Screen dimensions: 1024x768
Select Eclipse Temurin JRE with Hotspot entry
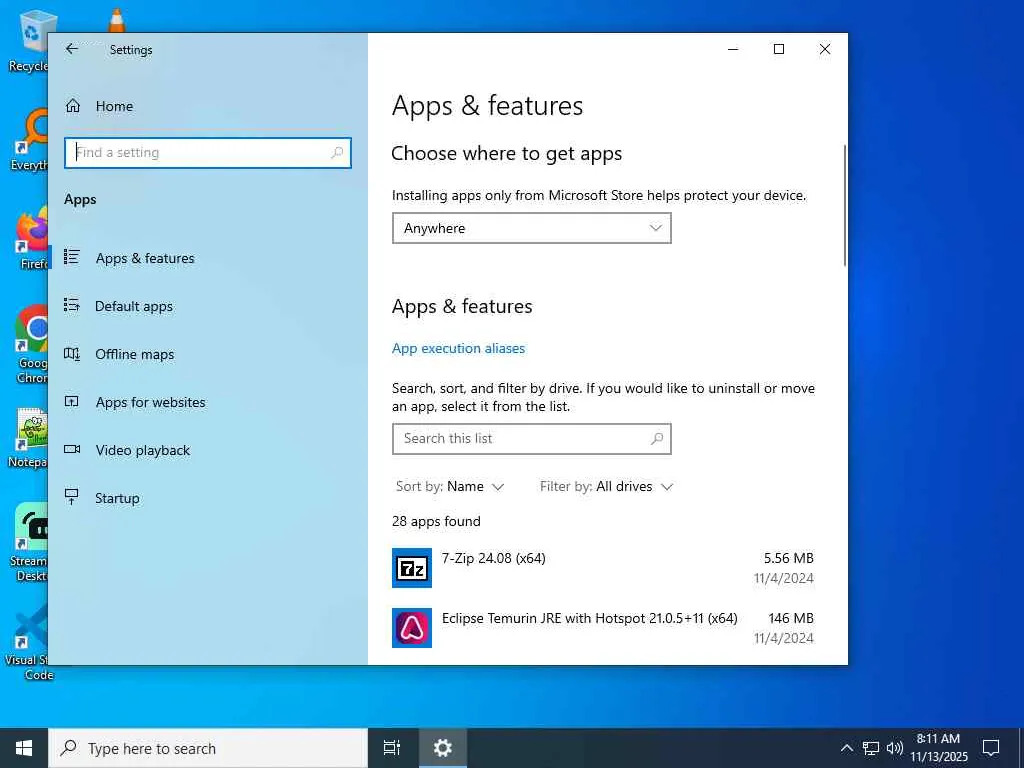click(603, 628)
